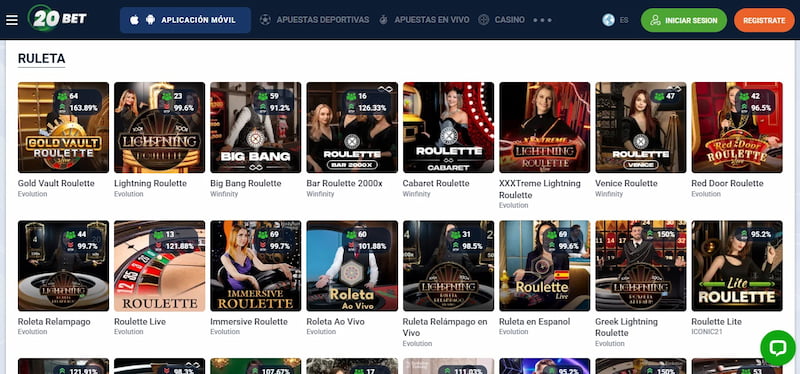800x374 pixels.
Task: Open the Roulette Live thumbnail
Action: click(x=160, y=266)
